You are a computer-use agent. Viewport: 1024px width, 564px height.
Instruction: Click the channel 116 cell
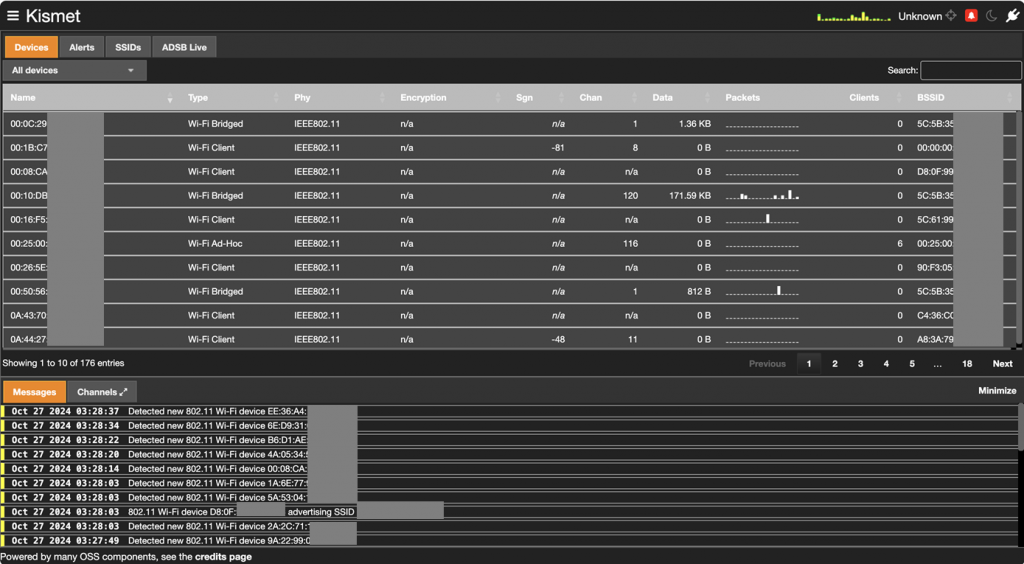tap(630, 243)
